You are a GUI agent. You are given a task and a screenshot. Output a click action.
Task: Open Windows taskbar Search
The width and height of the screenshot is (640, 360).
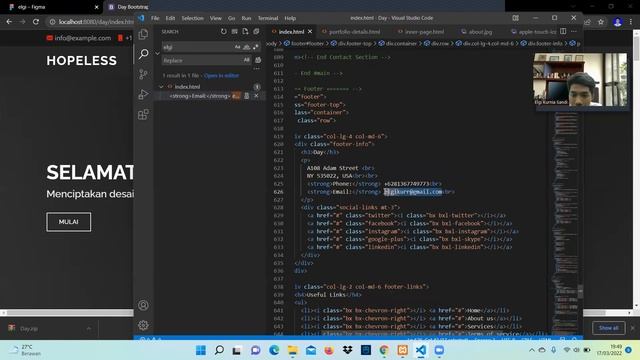[x=219, y=350]
